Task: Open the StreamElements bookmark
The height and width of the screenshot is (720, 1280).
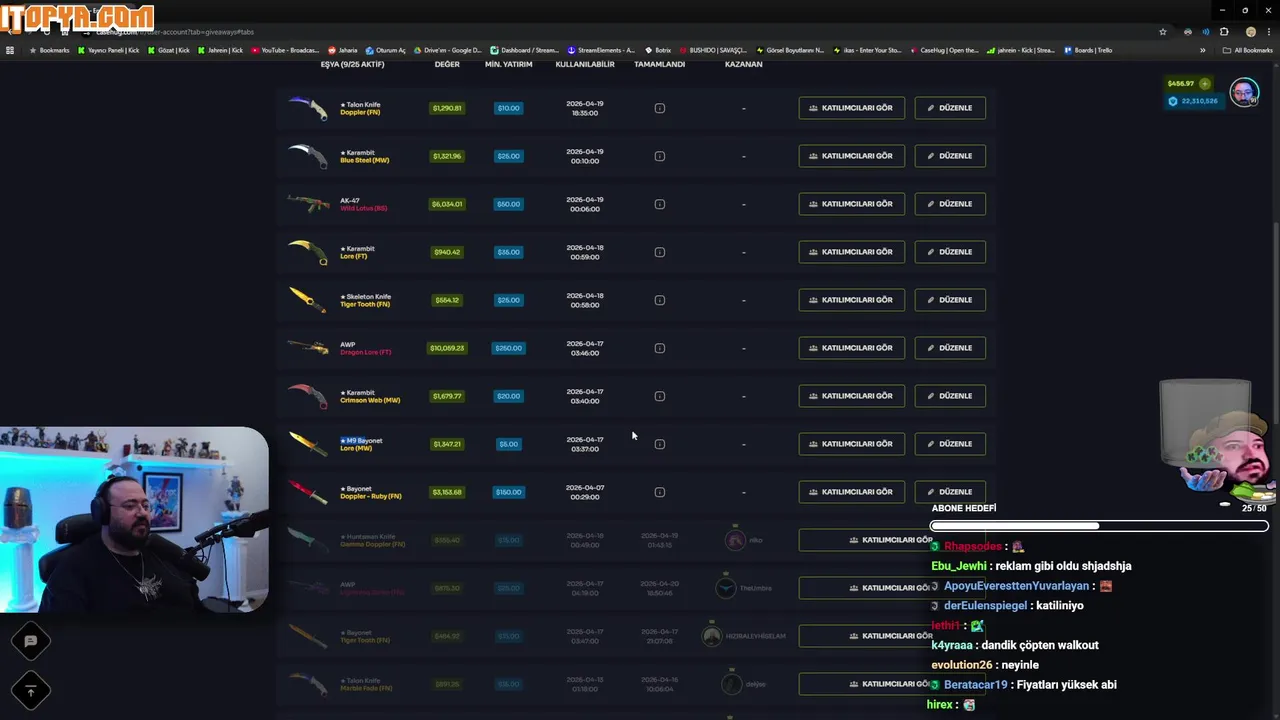Action: 601,50
